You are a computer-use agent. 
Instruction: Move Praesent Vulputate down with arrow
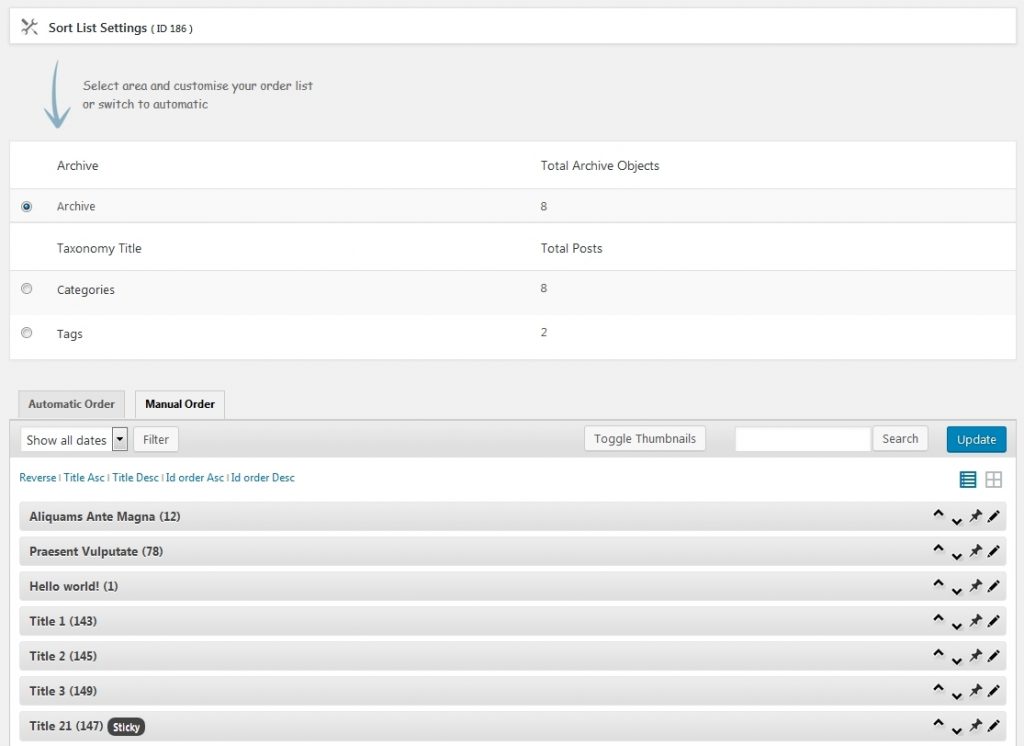(x=956, y=554)
